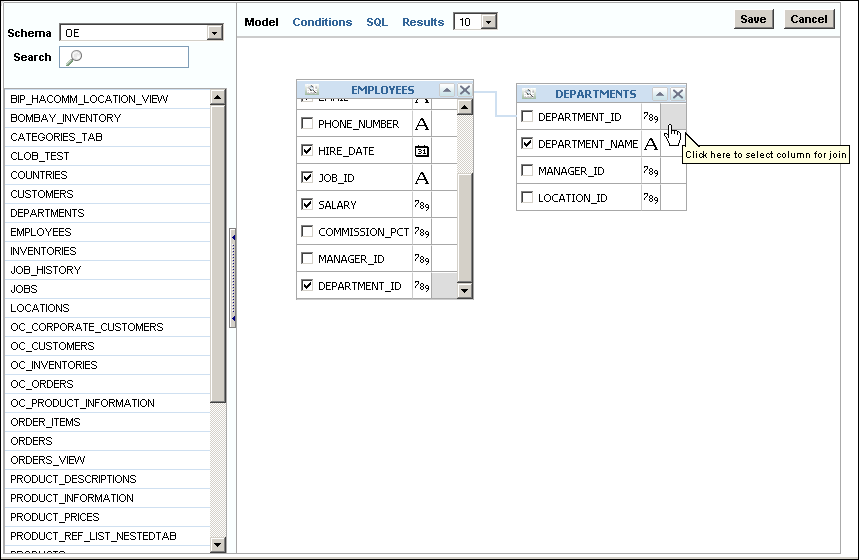Switch to the Model tab
859x560 pixels.
click(261, 22)
